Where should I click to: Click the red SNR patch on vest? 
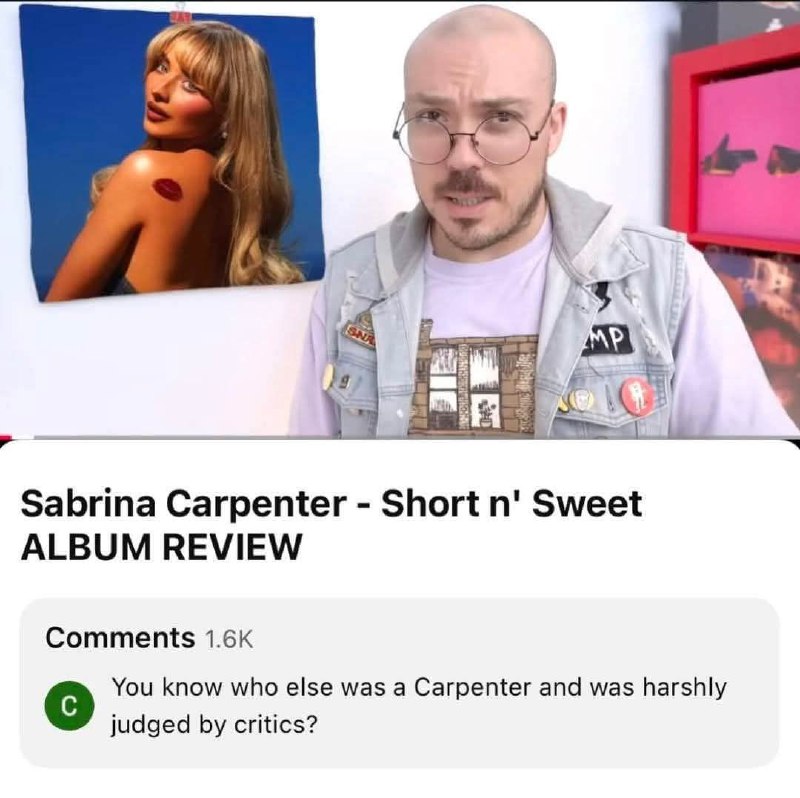(x=360, y=333)
